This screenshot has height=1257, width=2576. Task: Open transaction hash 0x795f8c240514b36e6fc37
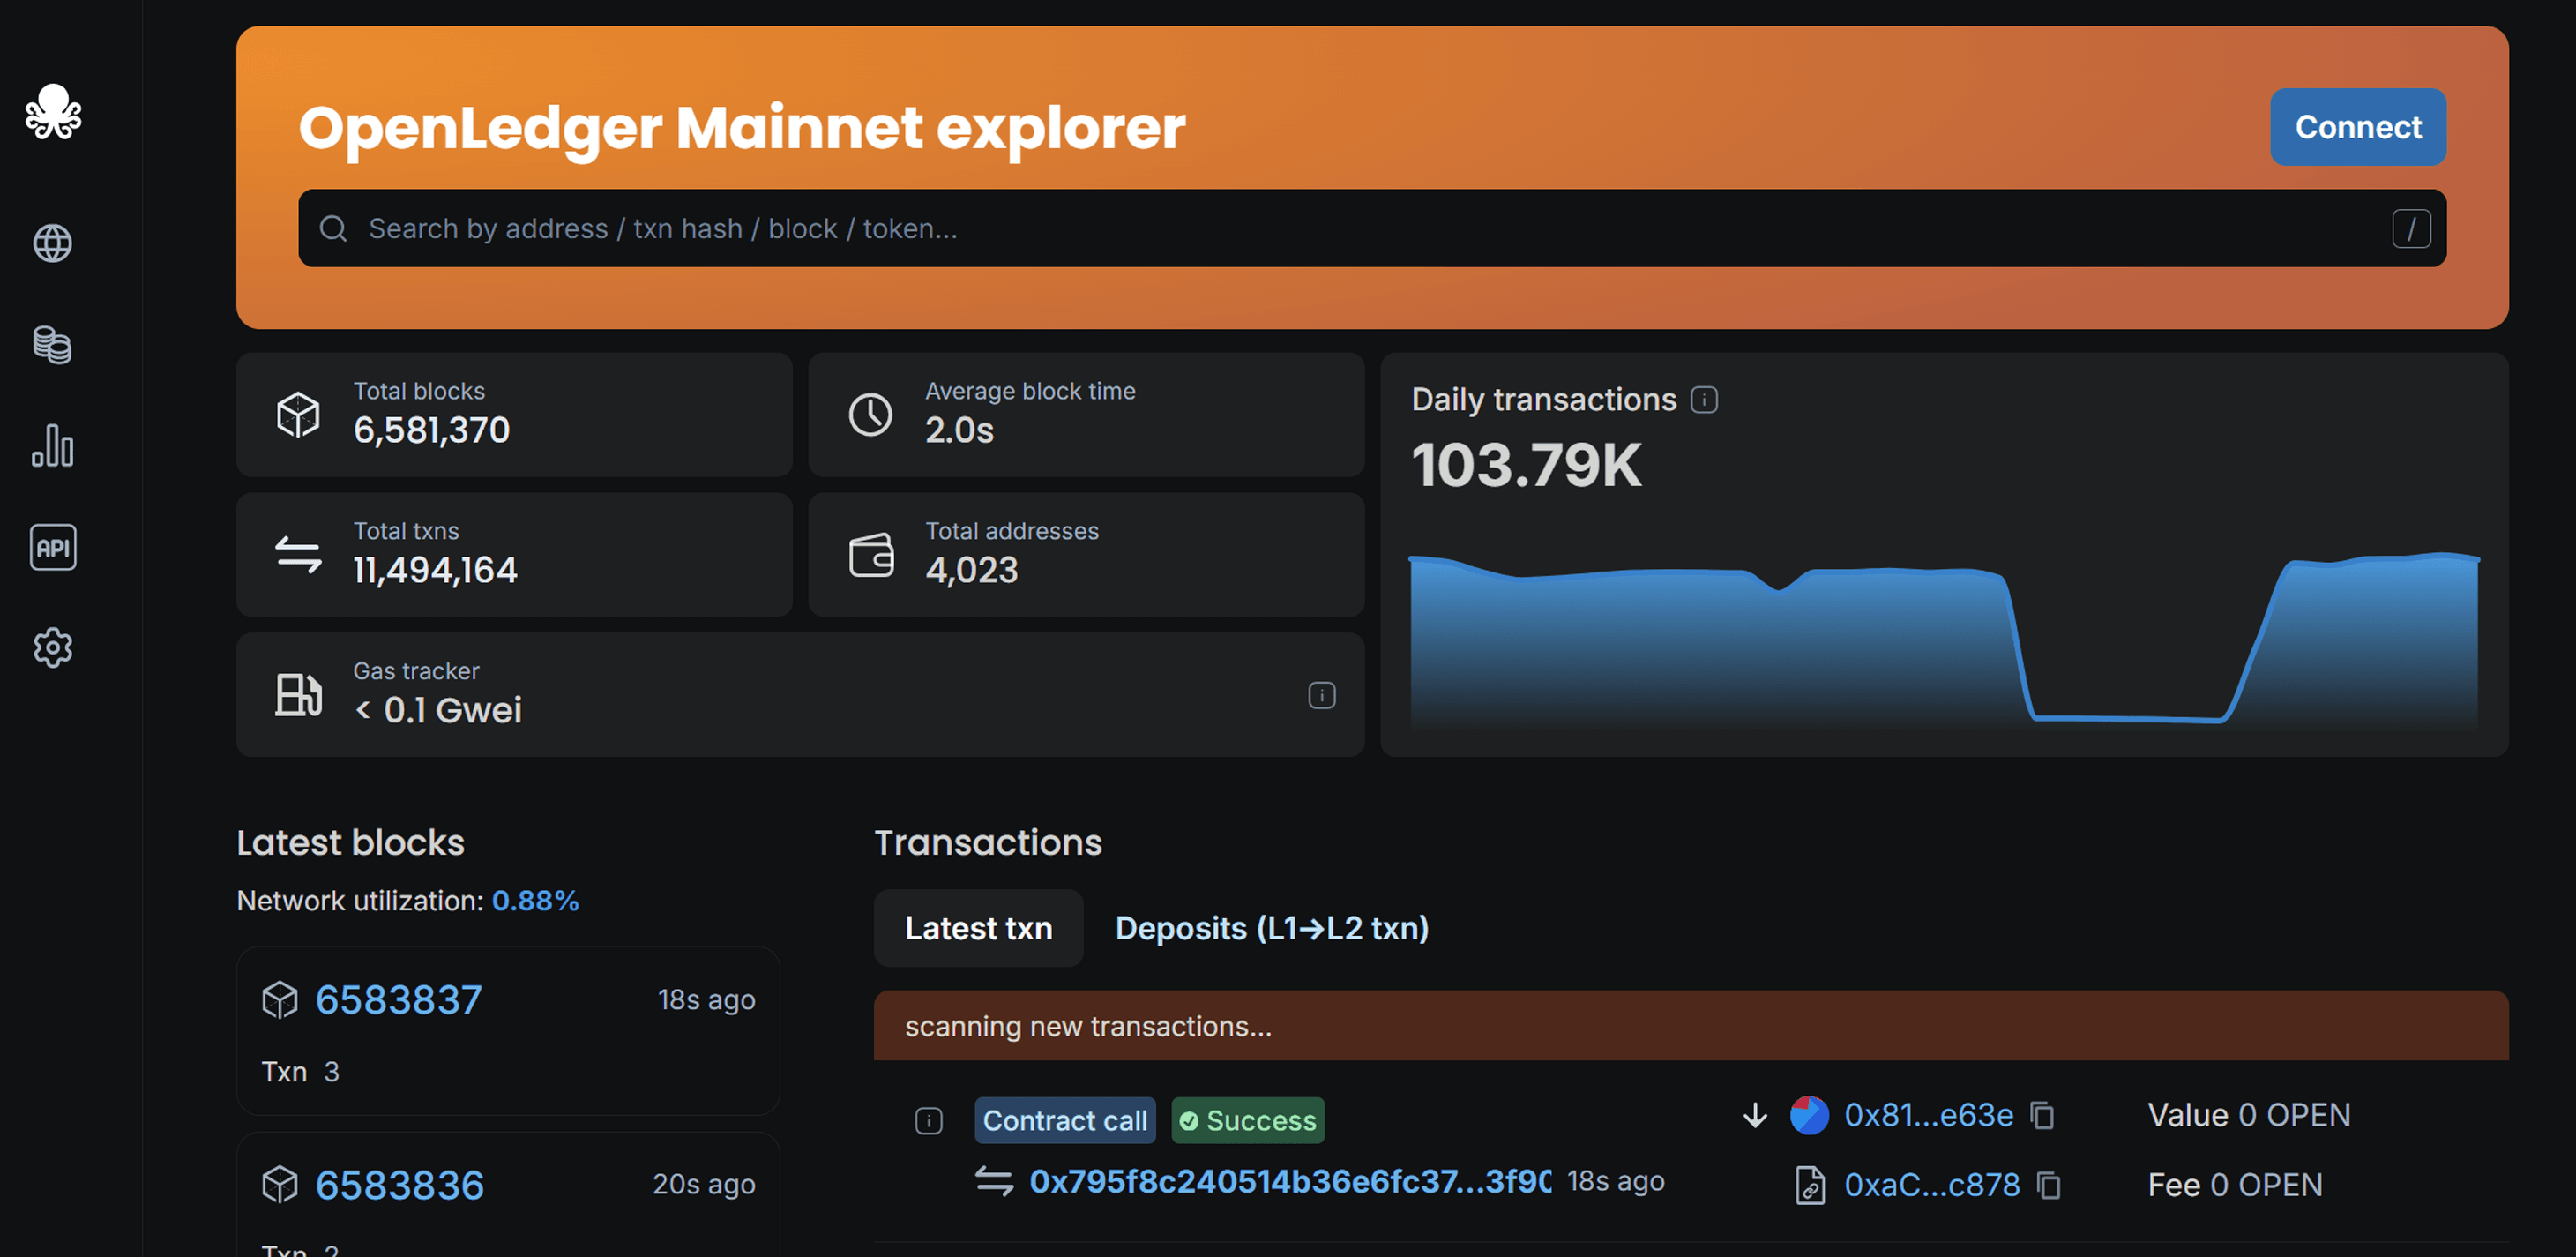click(1289, 1181)
